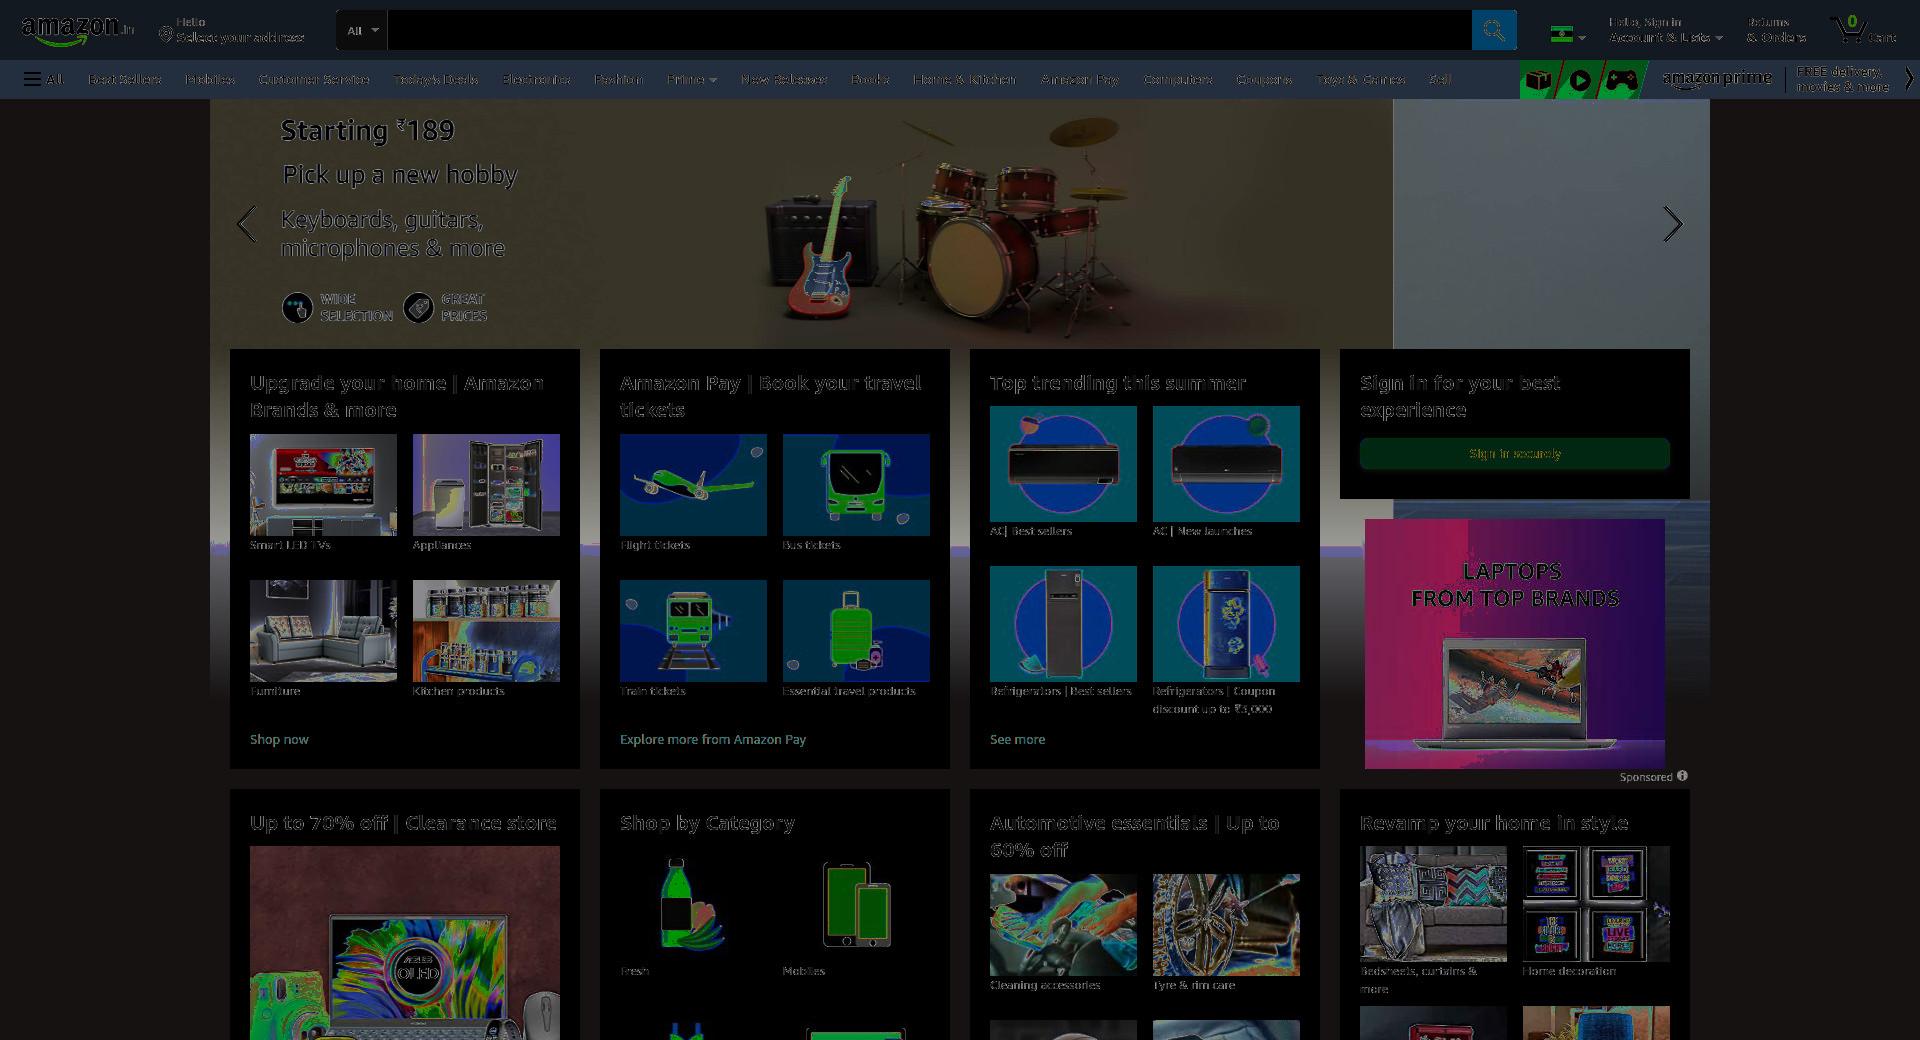The width and height of the screenshot is (1920, 1040).
Task: Open AC Best sellers thumbnail
Action: point(1063,464)
